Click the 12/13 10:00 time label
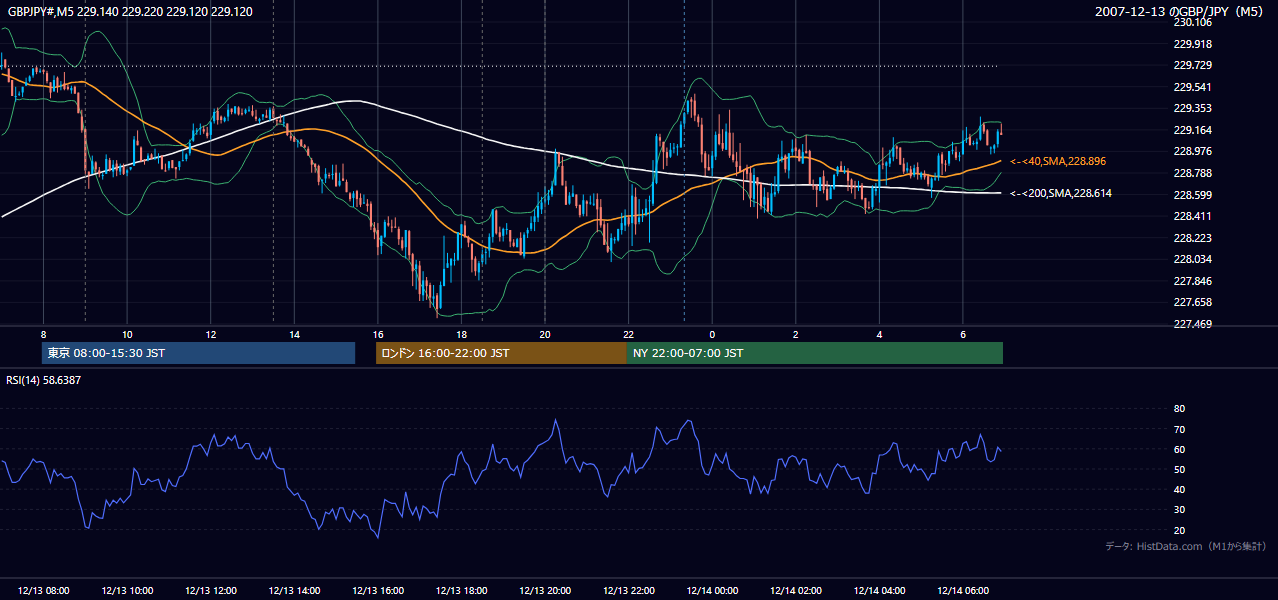 click(x=126, y=591)
